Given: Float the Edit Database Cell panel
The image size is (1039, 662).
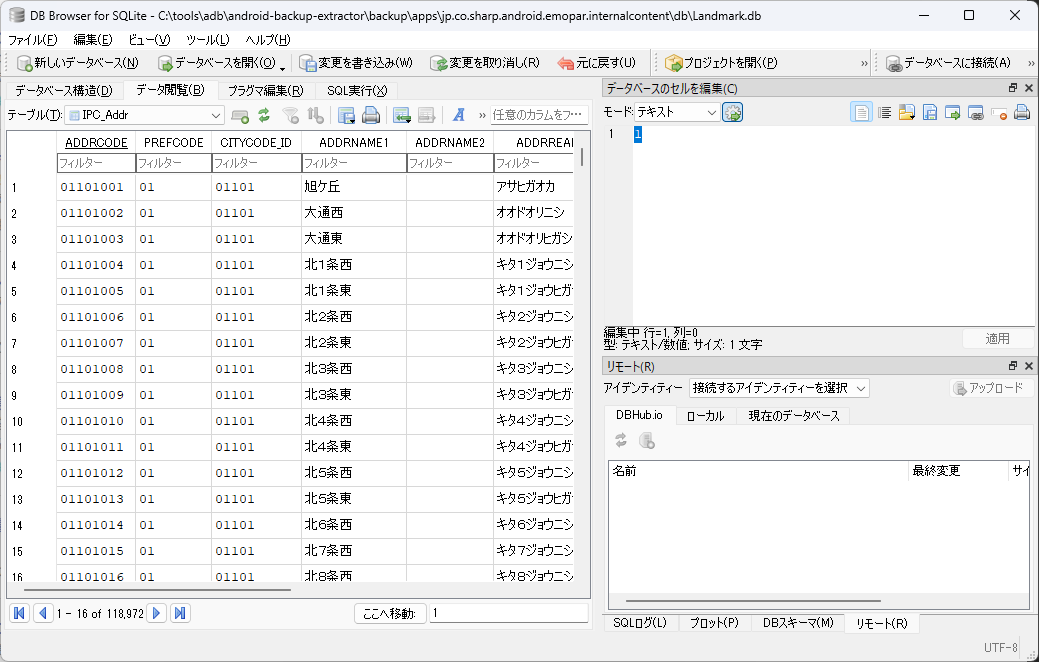Looking at the screenshot, I should (1013, 88).
